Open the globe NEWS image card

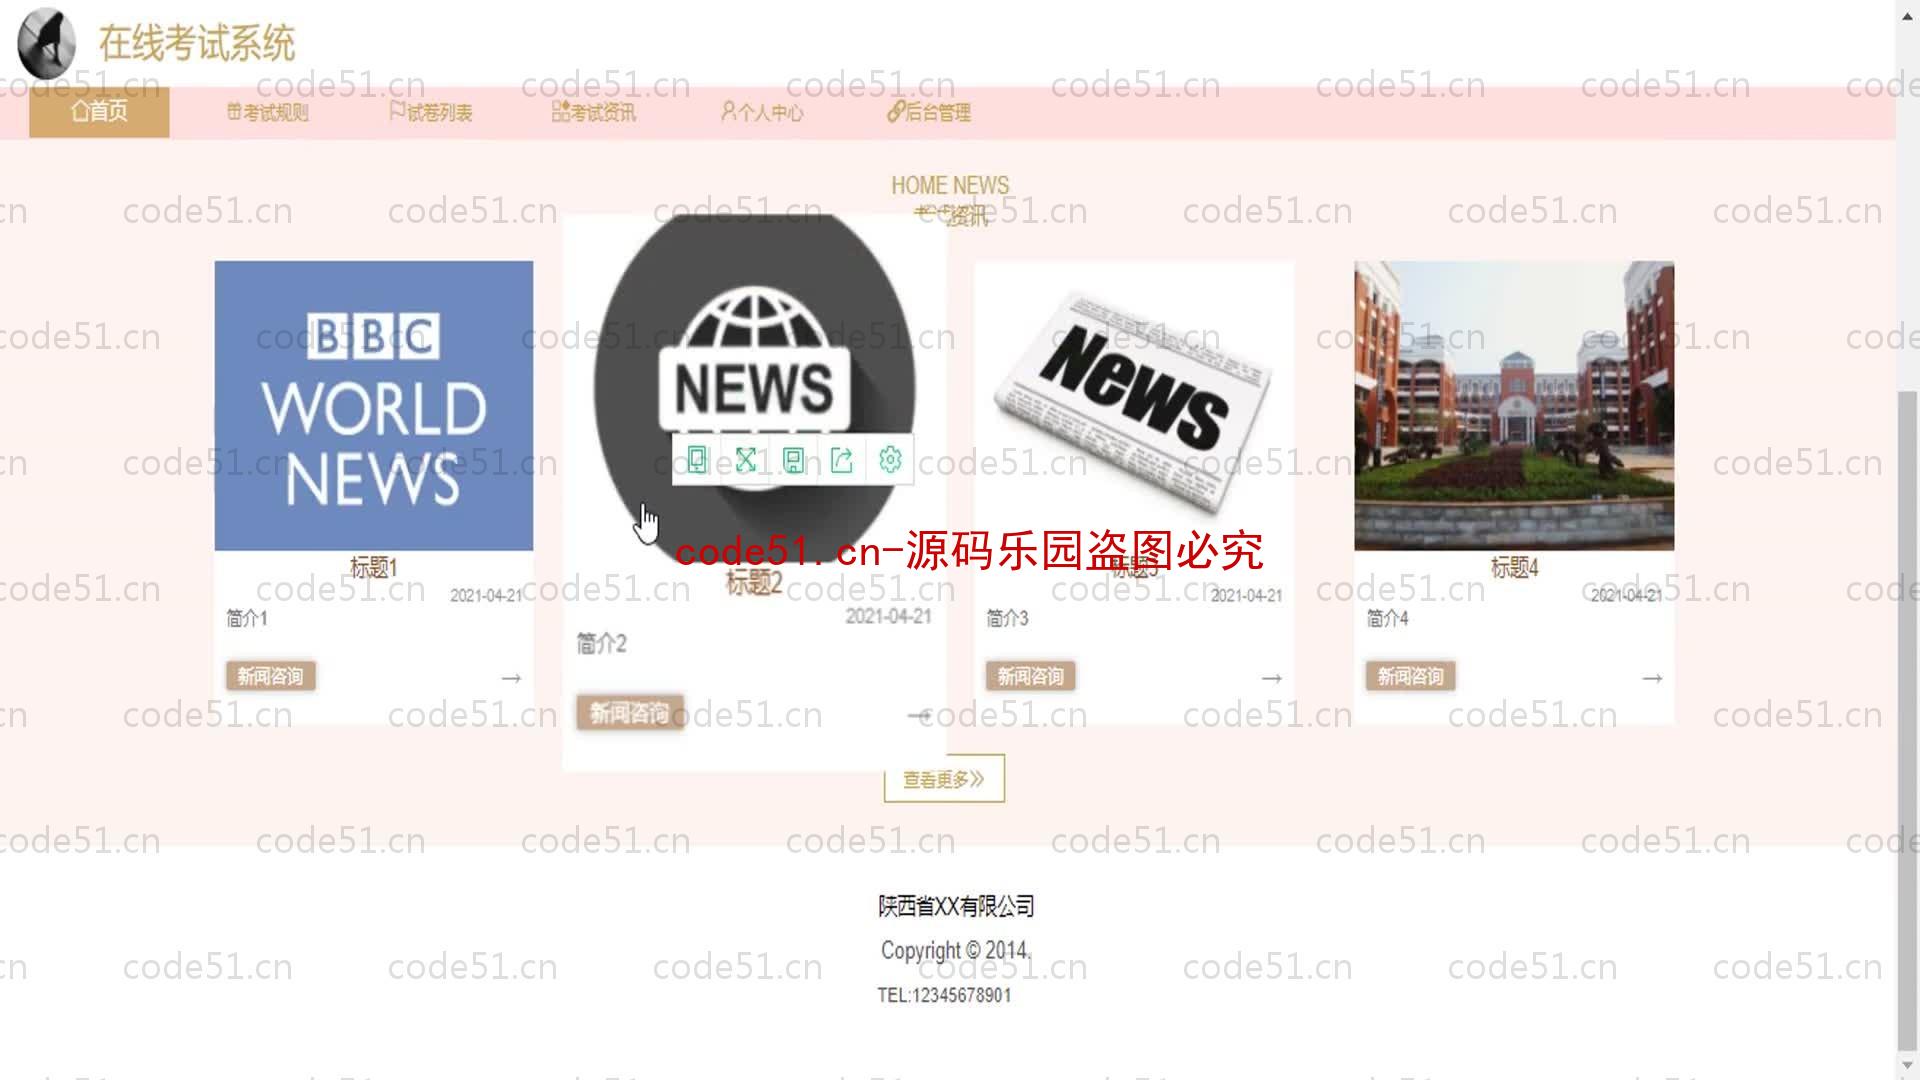[754, 390]
